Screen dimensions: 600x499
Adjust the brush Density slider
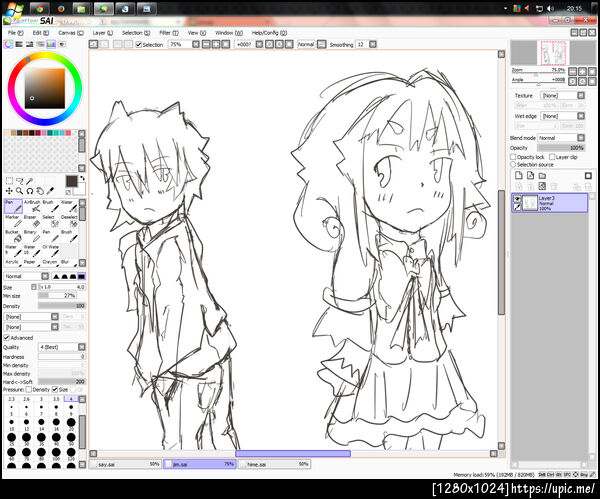[62, 306]
